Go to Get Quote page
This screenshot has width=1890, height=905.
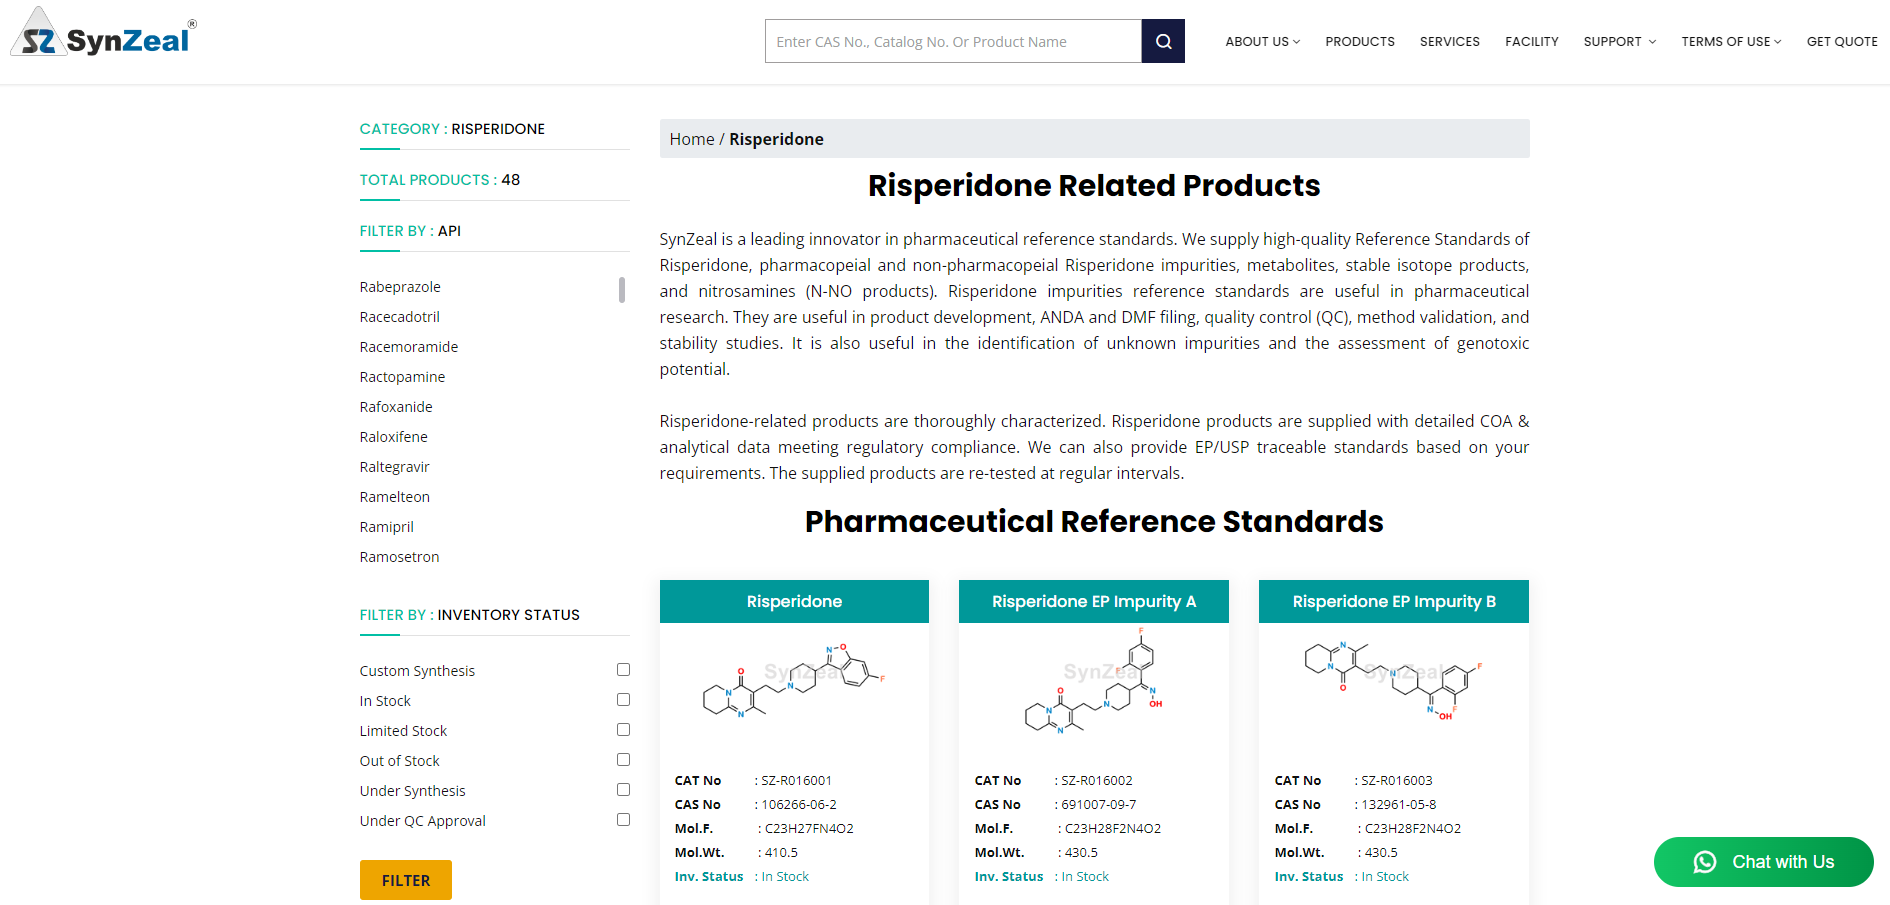pos(1841,41)
